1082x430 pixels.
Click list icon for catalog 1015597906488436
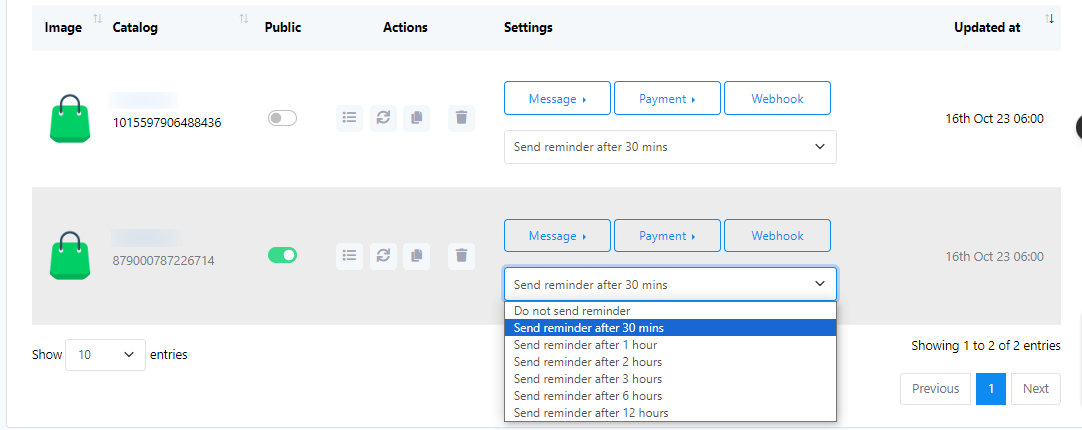point(349,118)
